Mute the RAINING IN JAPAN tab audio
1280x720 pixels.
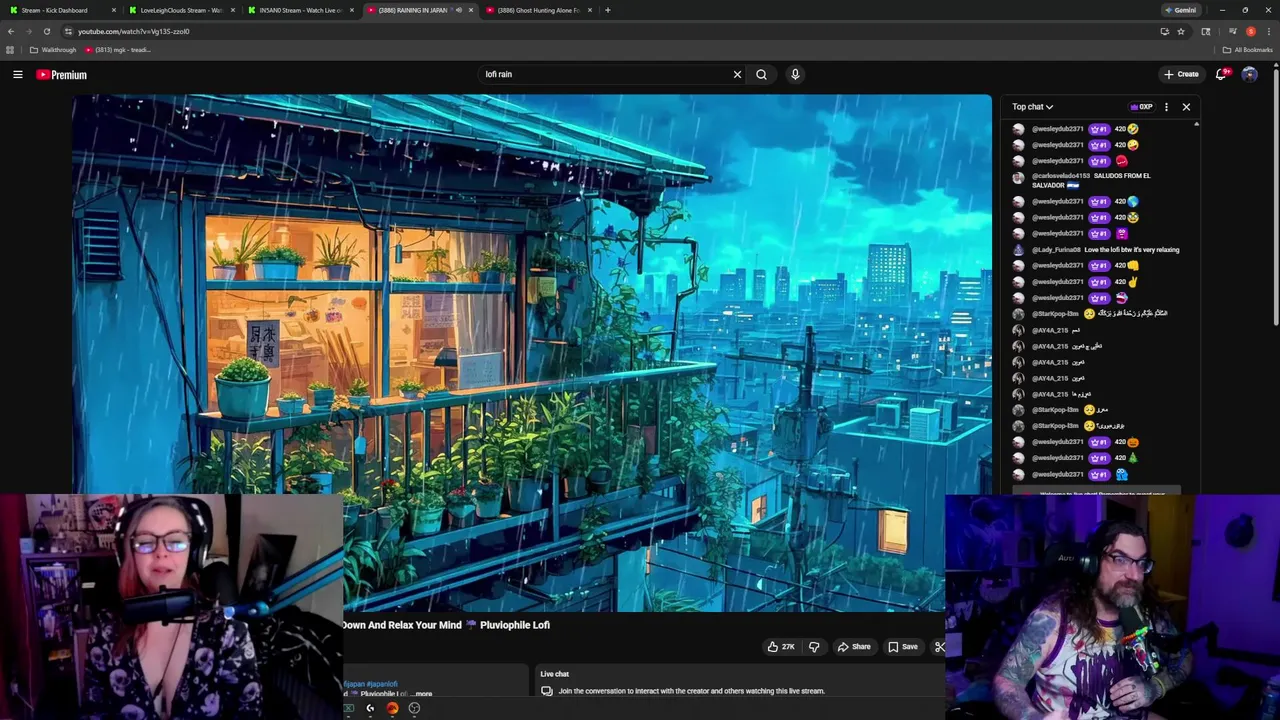click(x=459, y=10)
